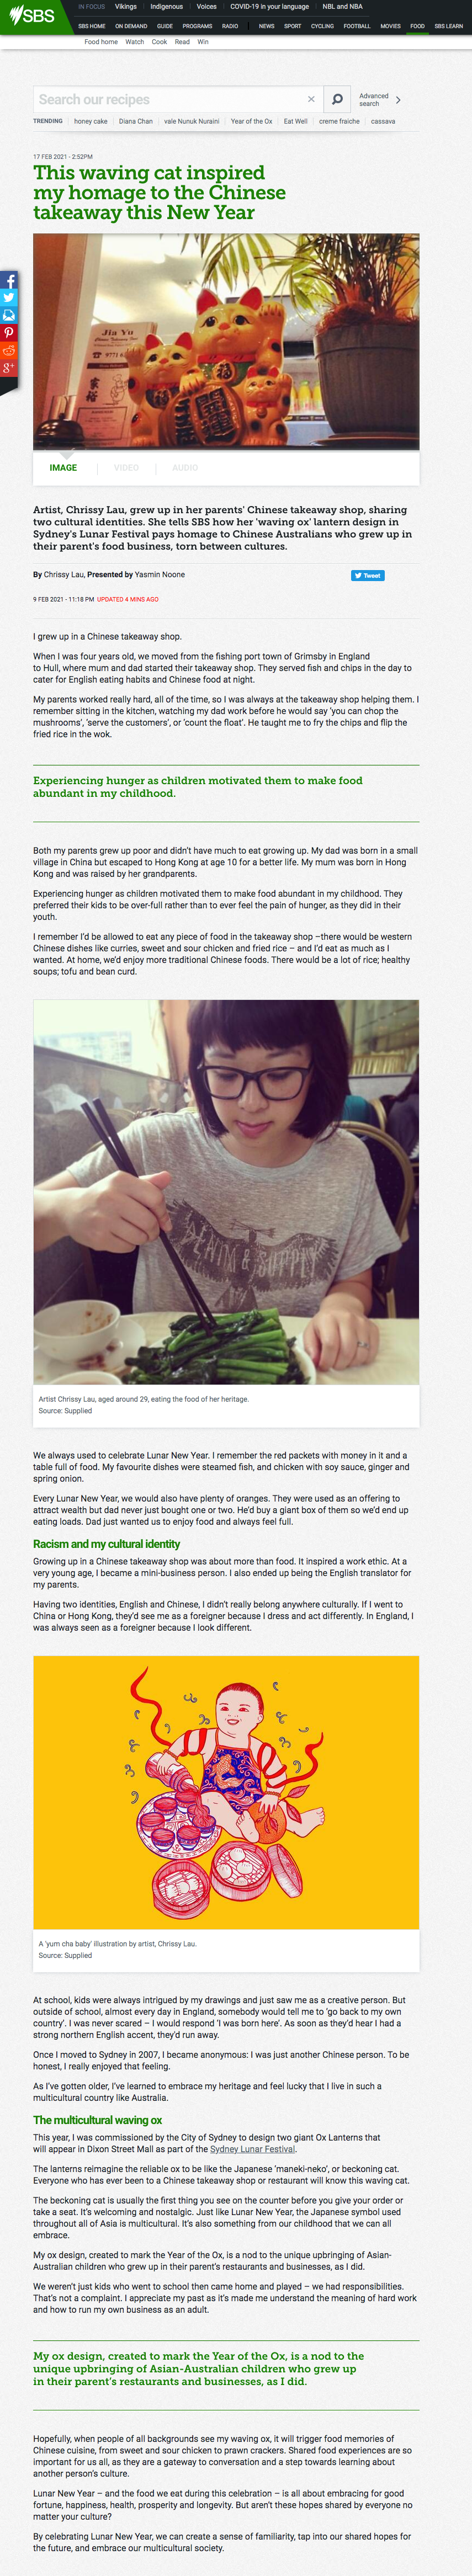472x2576 pixels.
Task: Share on Google Plus icon
Action: 8,369
